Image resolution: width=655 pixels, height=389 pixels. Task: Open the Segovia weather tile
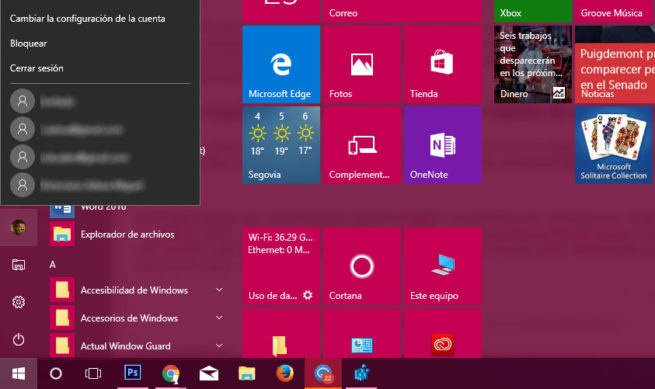281,145
